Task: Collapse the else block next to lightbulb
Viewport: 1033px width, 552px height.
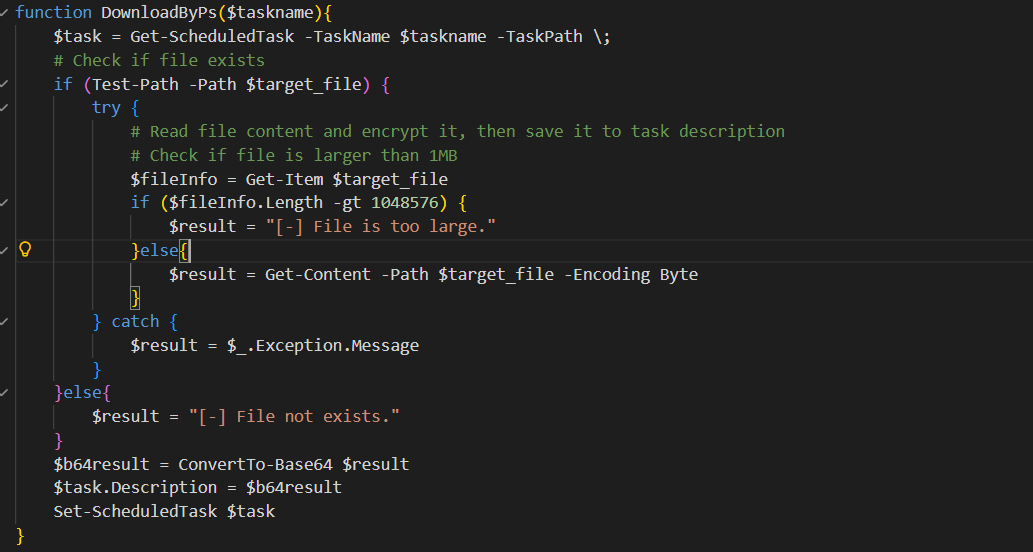Action: click(x=4, y=250)
